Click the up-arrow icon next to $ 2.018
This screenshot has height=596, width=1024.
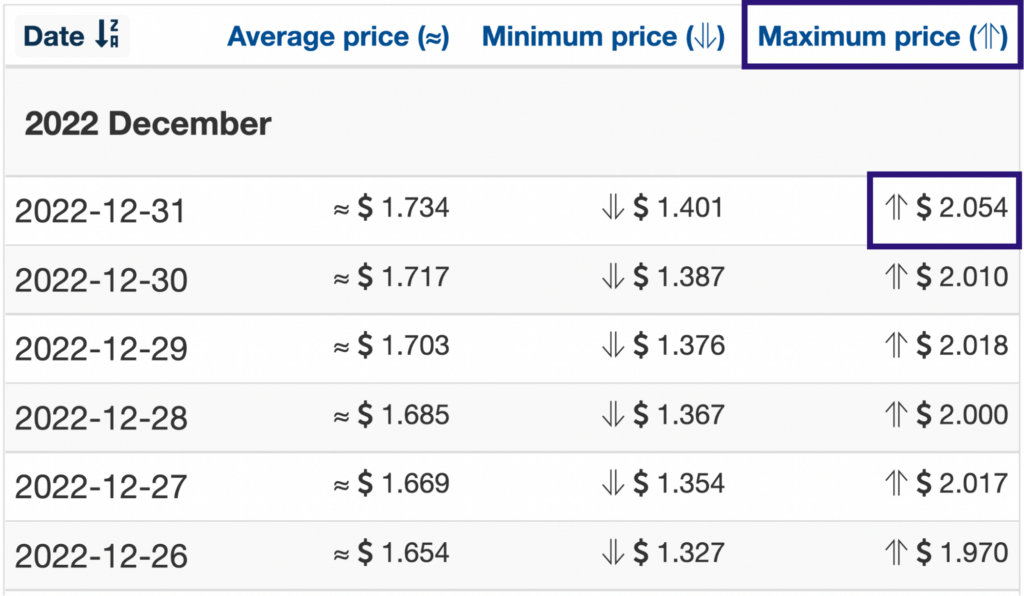pyautogui.click(x=896, y=345)
